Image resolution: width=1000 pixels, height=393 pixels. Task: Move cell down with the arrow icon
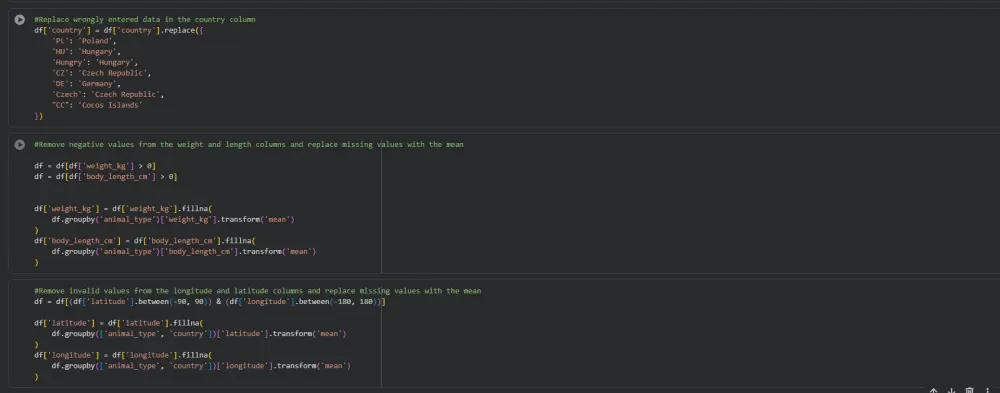[x=952, y=390]
